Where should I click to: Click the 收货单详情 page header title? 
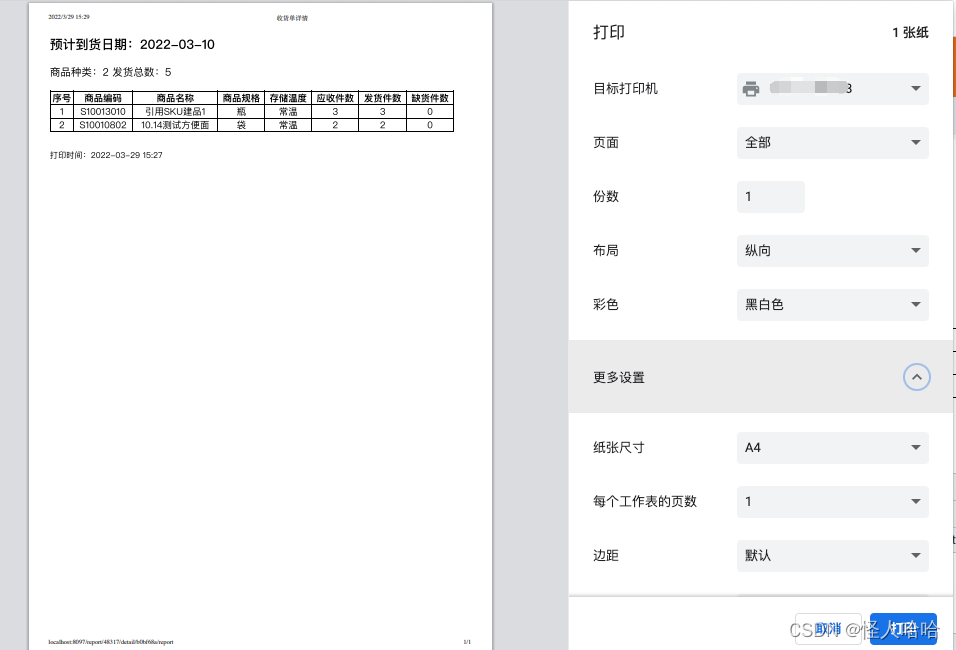pos(292,18)
